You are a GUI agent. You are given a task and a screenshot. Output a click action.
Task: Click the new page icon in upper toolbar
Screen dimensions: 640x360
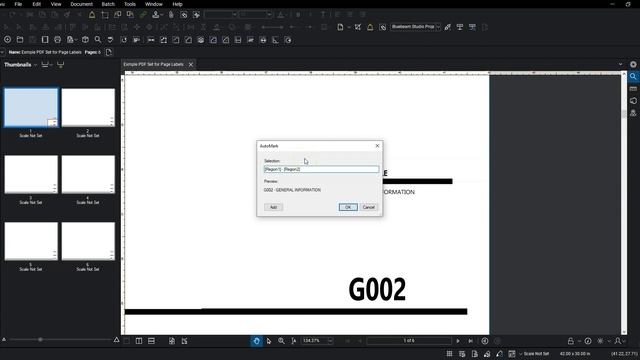click(x=340, y=27)
